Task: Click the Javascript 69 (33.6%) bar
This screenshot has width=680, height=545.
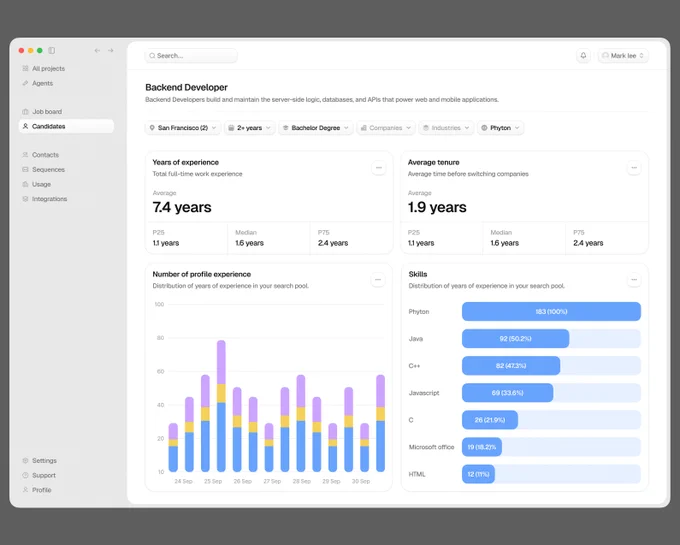Action: coord(507,393)
